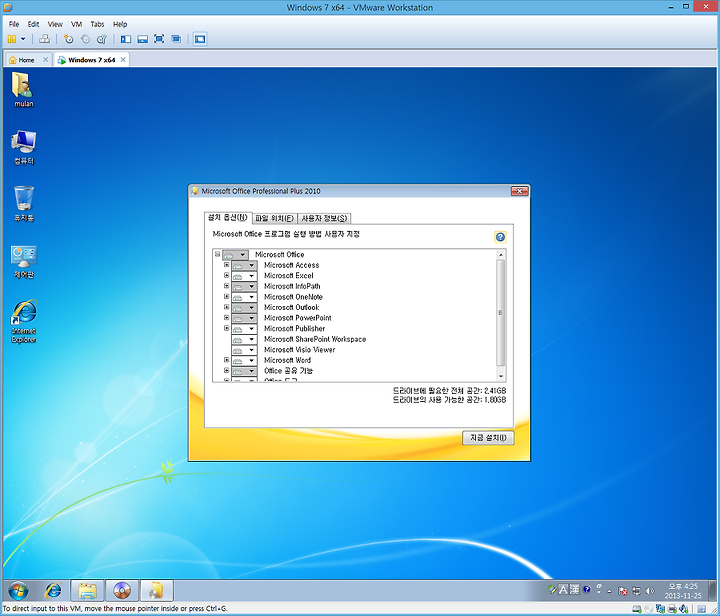The height and width of the screenshot is (616, 720).
Task: Click the feature list scrollbar thumb
Action: [x=501, y=313]
